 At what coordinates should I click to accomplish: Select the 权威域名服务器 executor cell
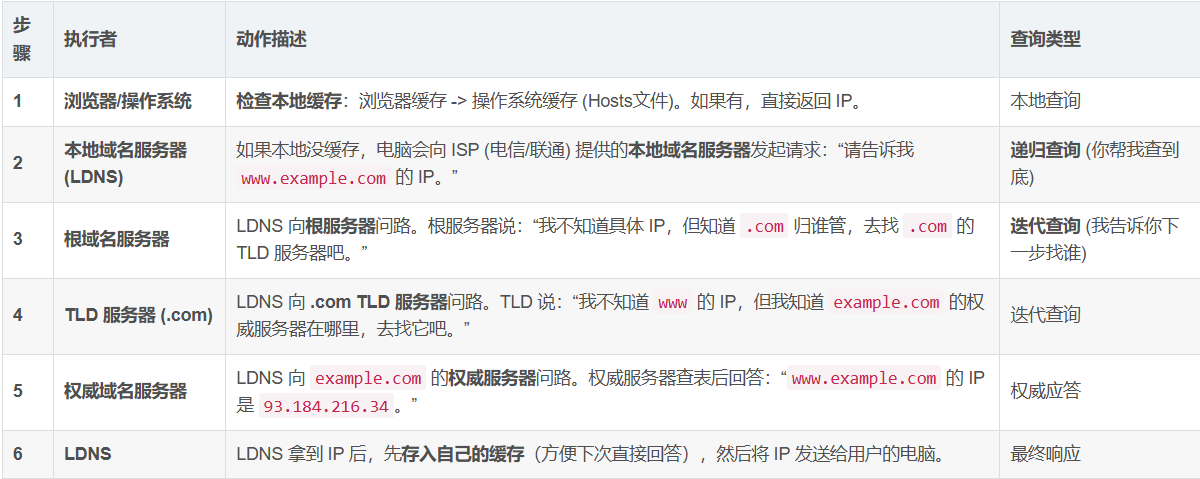click(125, 391)
